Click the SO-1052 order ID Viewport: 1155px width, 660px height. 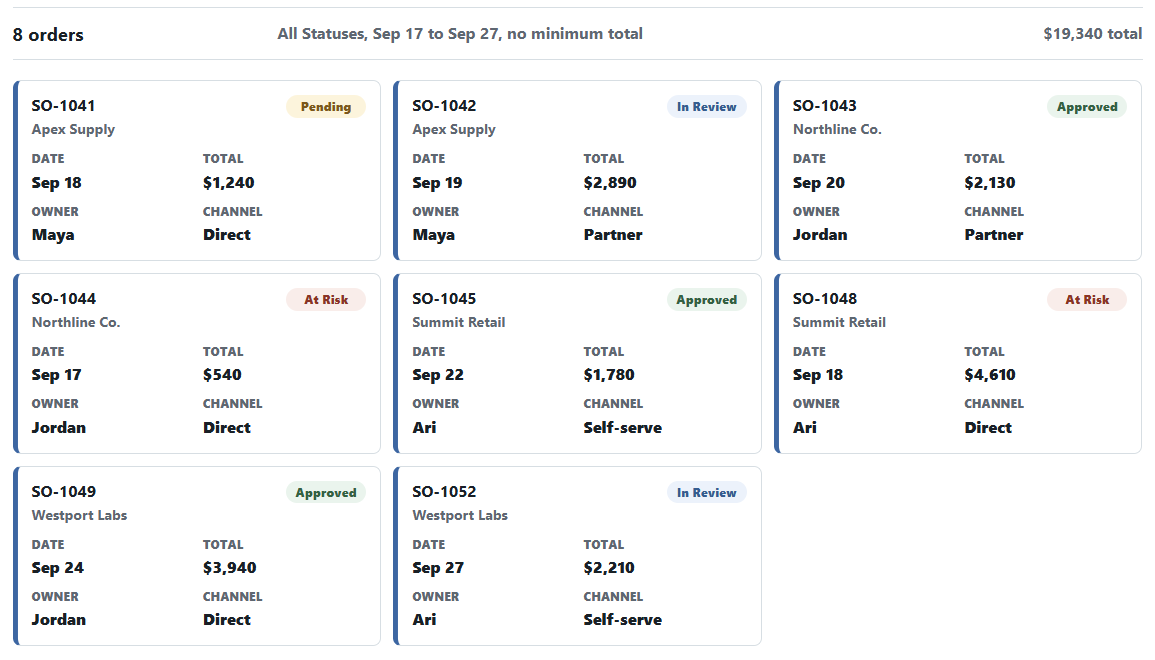coord(444,491)
